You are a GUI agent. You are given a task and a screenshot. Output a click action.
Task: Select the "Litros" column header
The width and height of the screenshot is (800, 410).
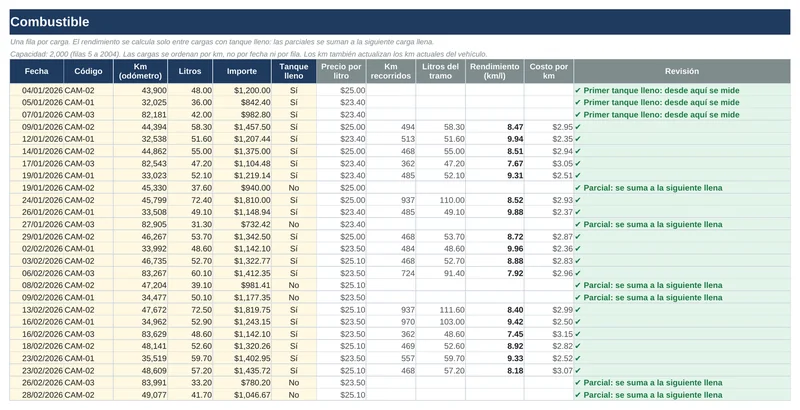point(190,71)
